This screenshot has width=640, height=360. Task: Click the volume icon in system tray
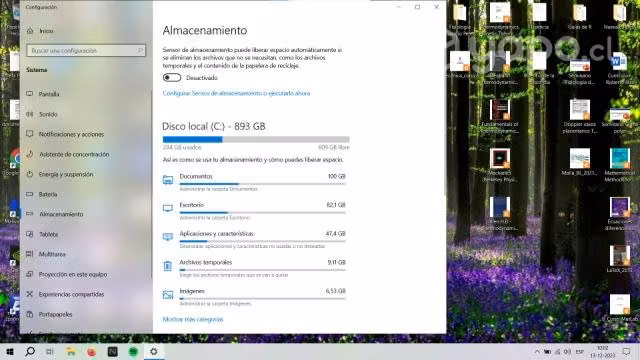[567, 352]
